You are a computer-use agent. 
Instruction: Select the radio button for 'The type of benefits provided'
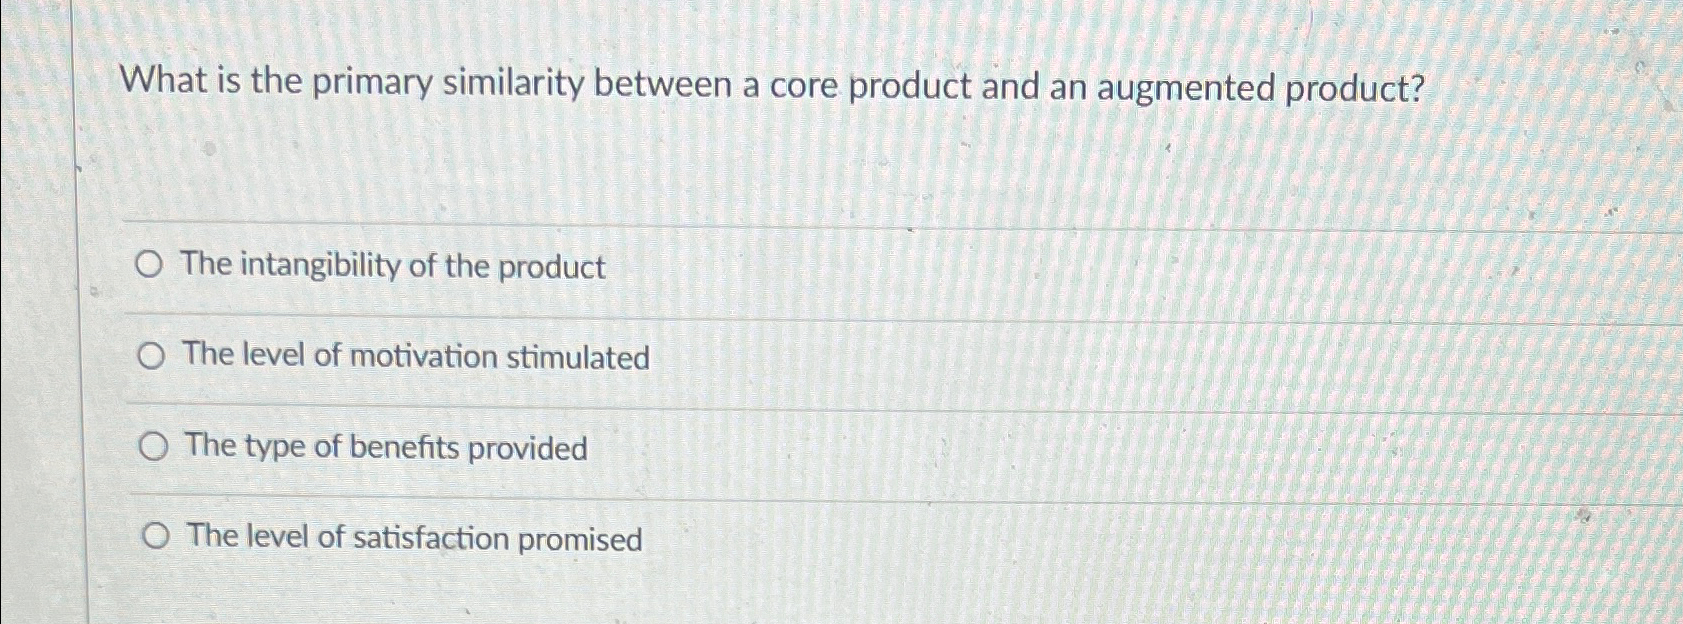[x=151, y=448]
